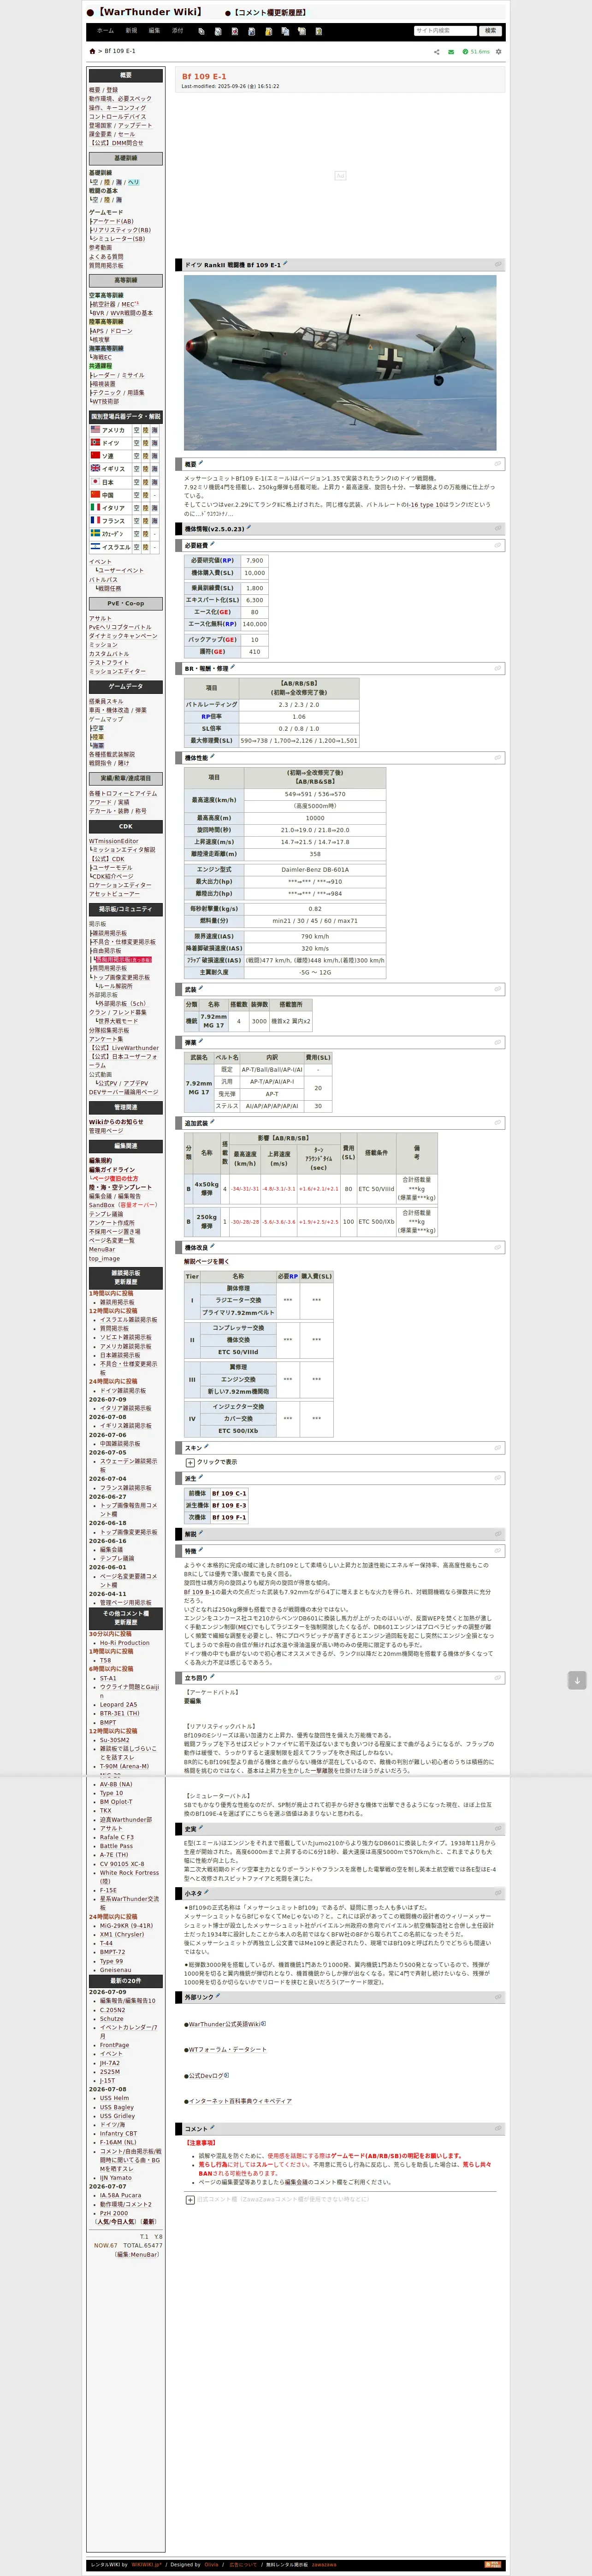This screenshot has width=592, height=2576.
Task: Open the インターネット百科事典ウィキペディア link
Action: coord(240,2101)
